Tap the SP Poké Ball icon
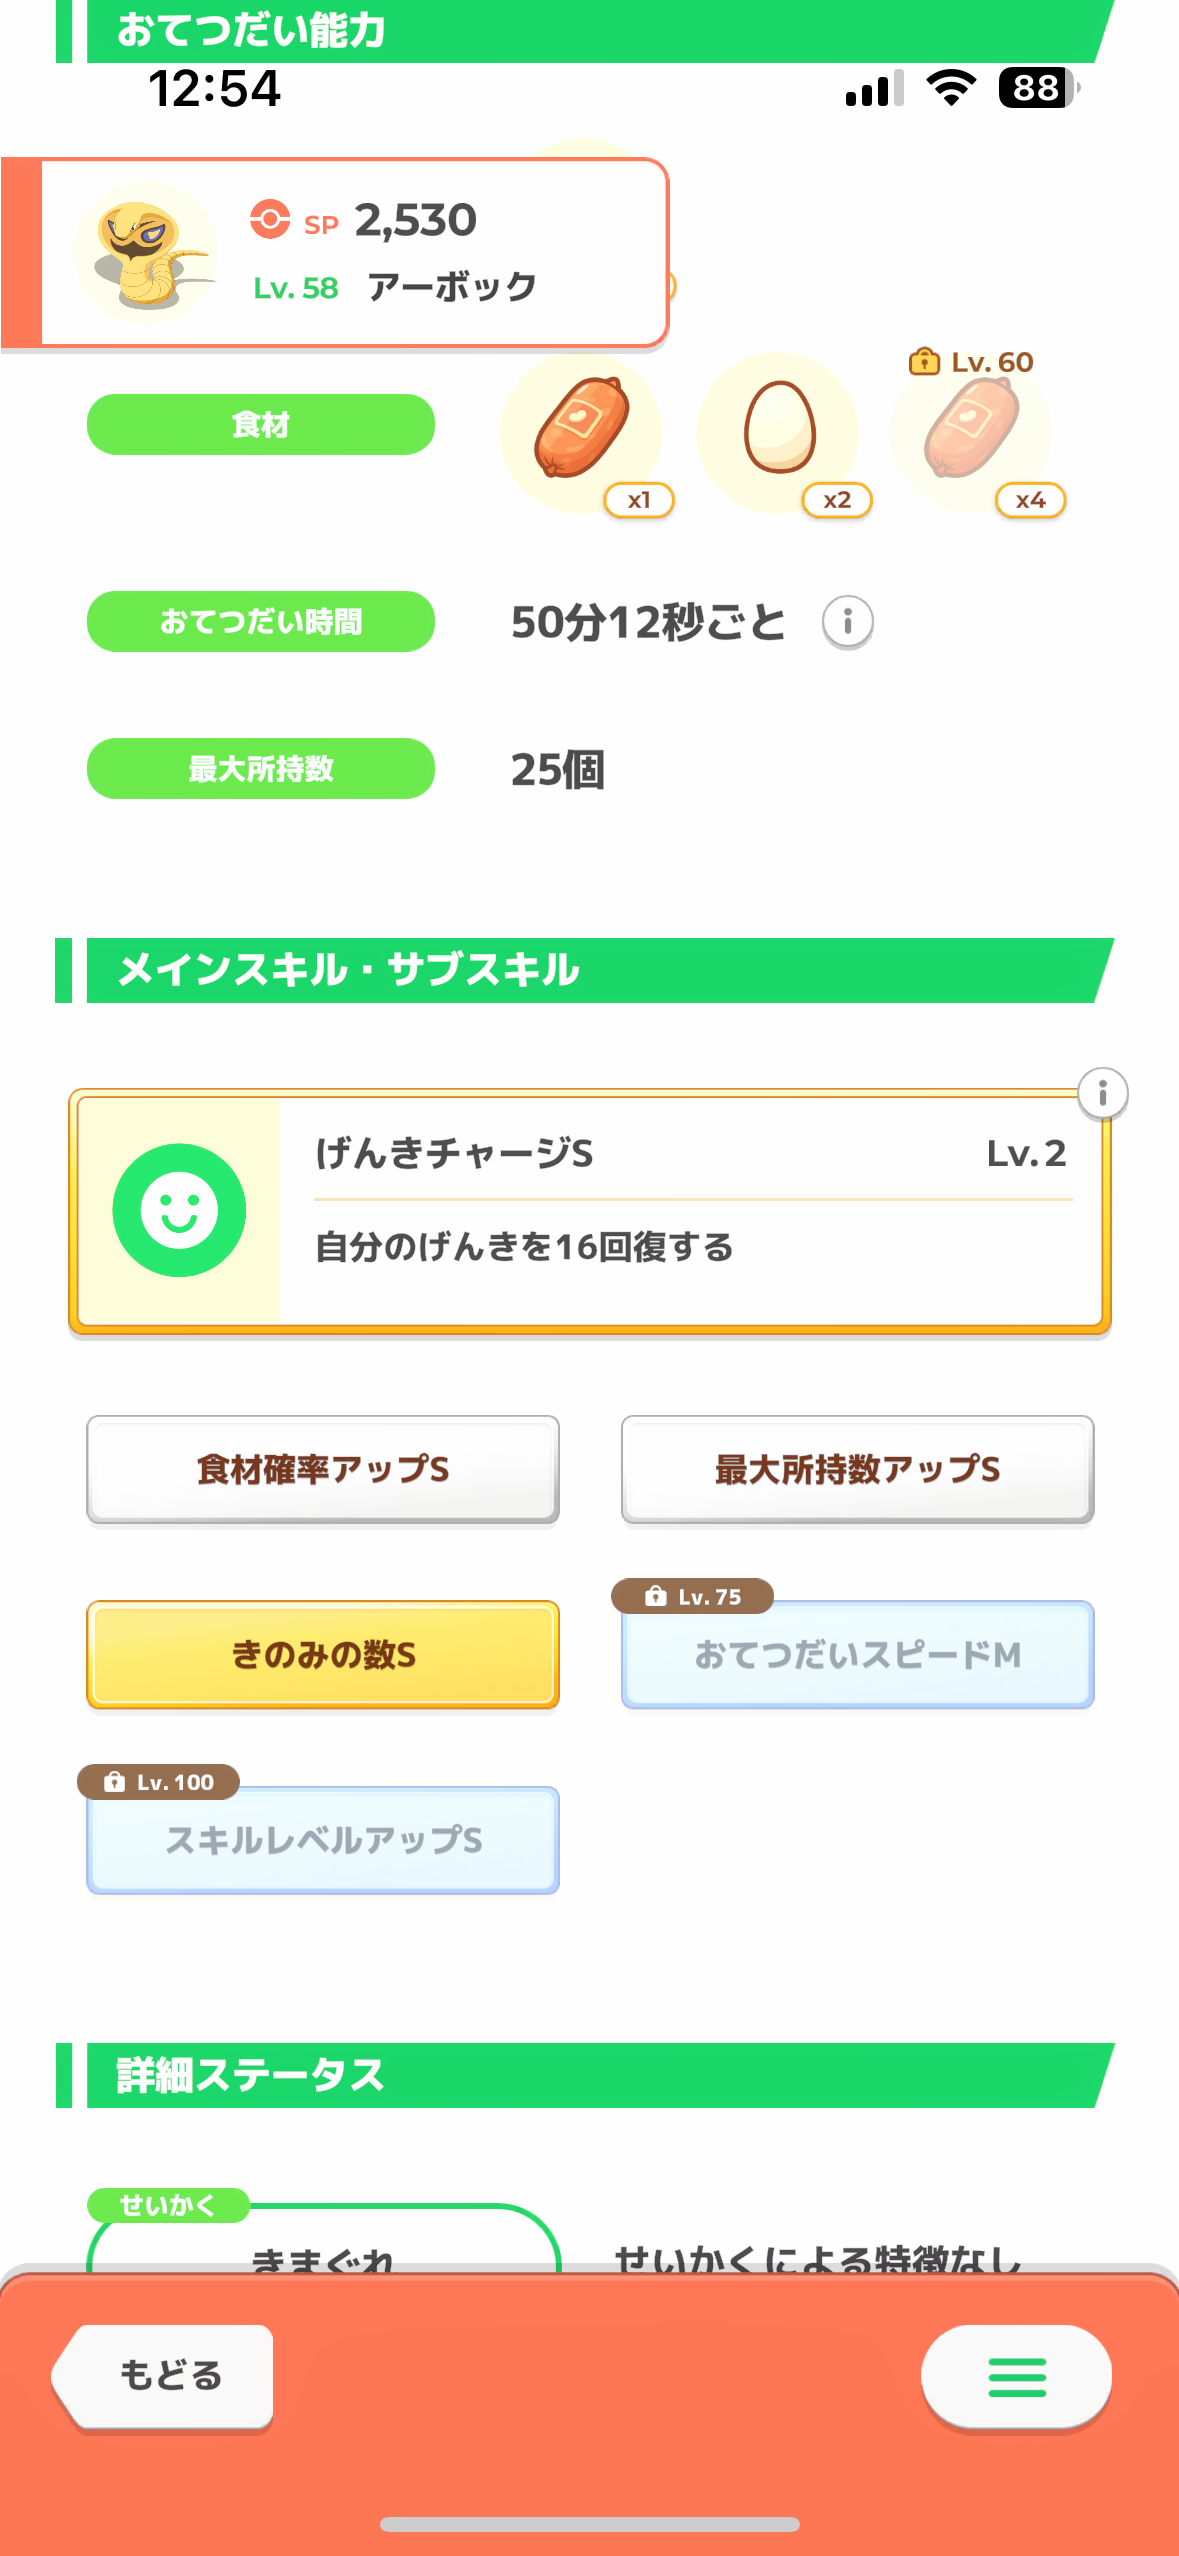 (270, 219)
